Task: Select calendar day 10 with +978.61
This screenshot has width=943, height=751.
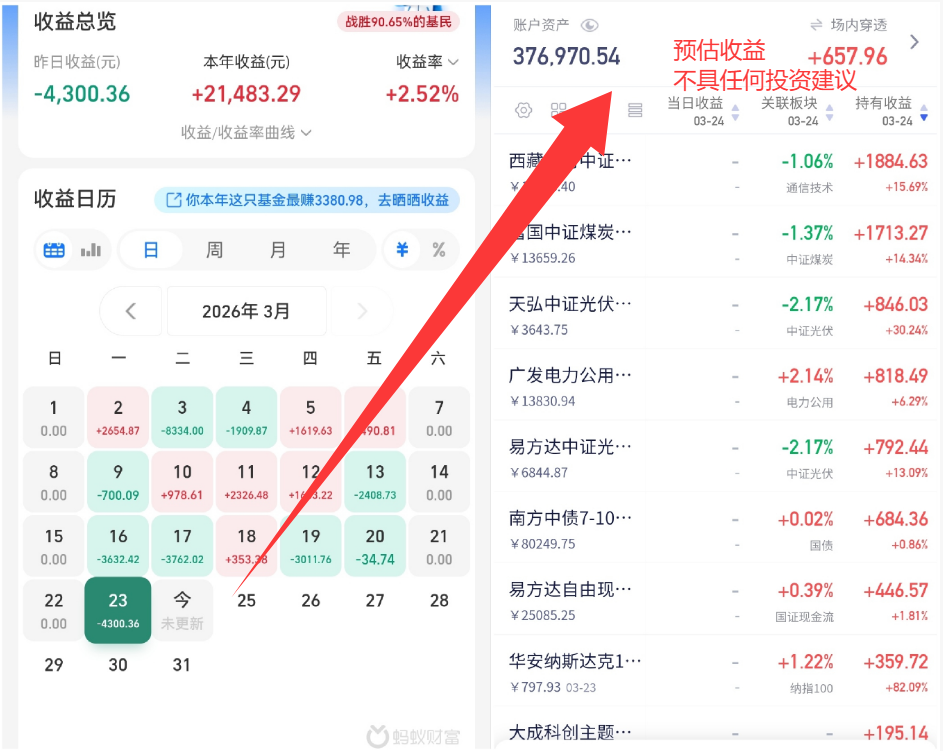Action: pos(182,482)
